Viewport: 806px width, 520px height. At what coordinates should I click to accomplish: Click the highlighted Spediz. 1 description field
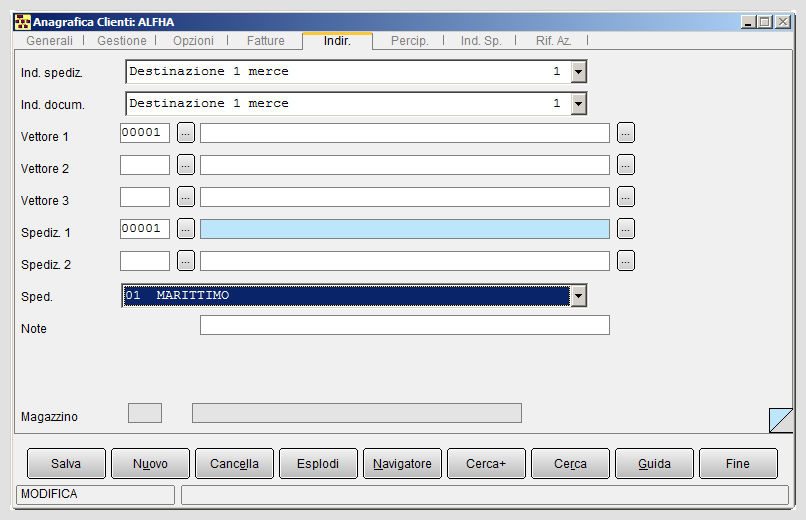405,229
